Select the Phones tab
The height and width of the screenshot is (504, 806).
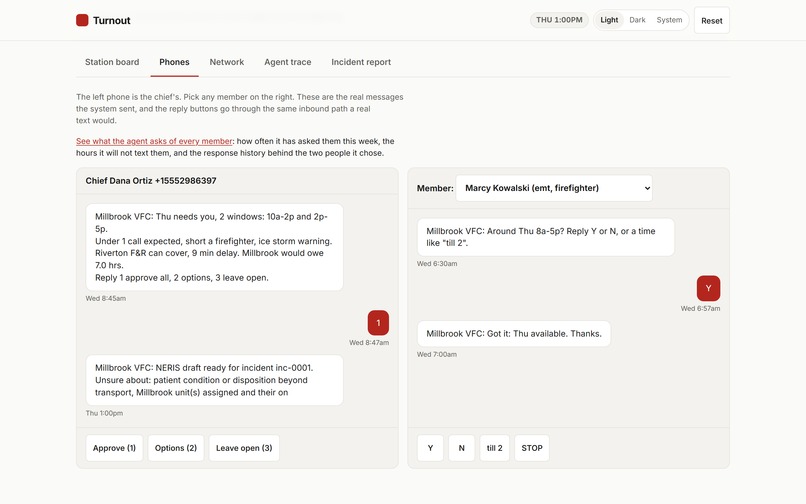click(x=174, y=62)
